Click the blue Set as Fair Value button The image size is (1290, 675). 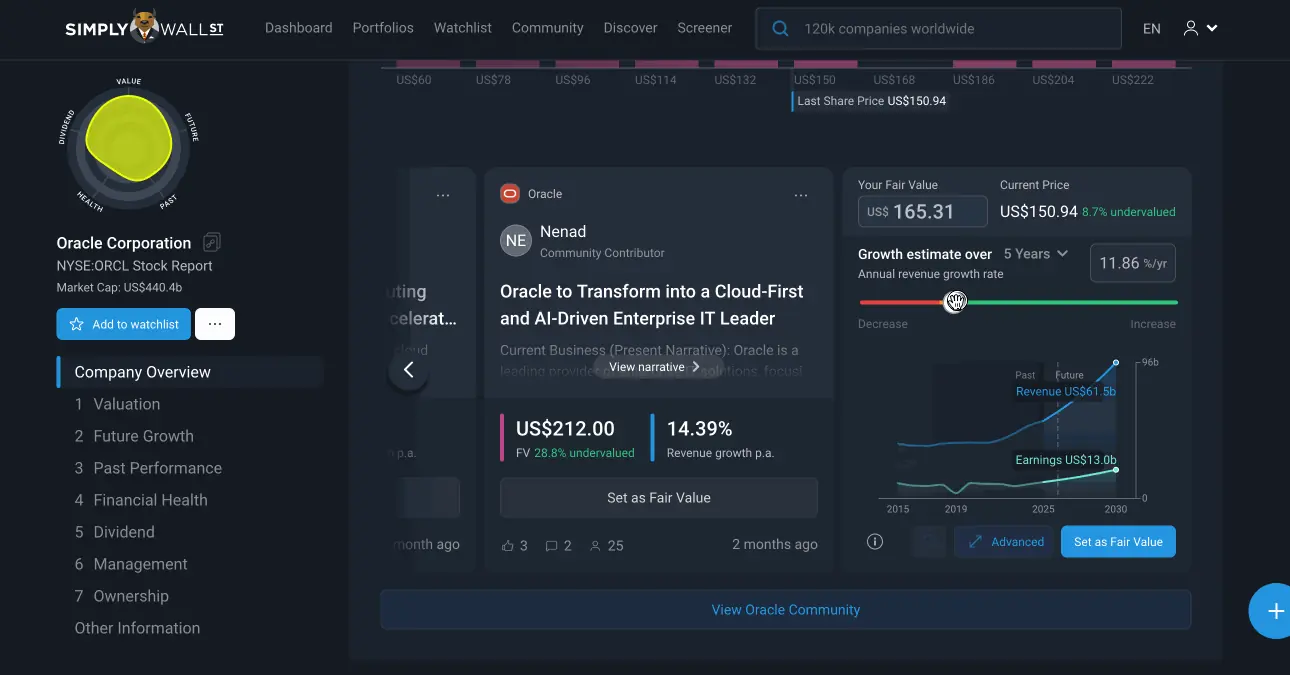(x=1118, y=542)
